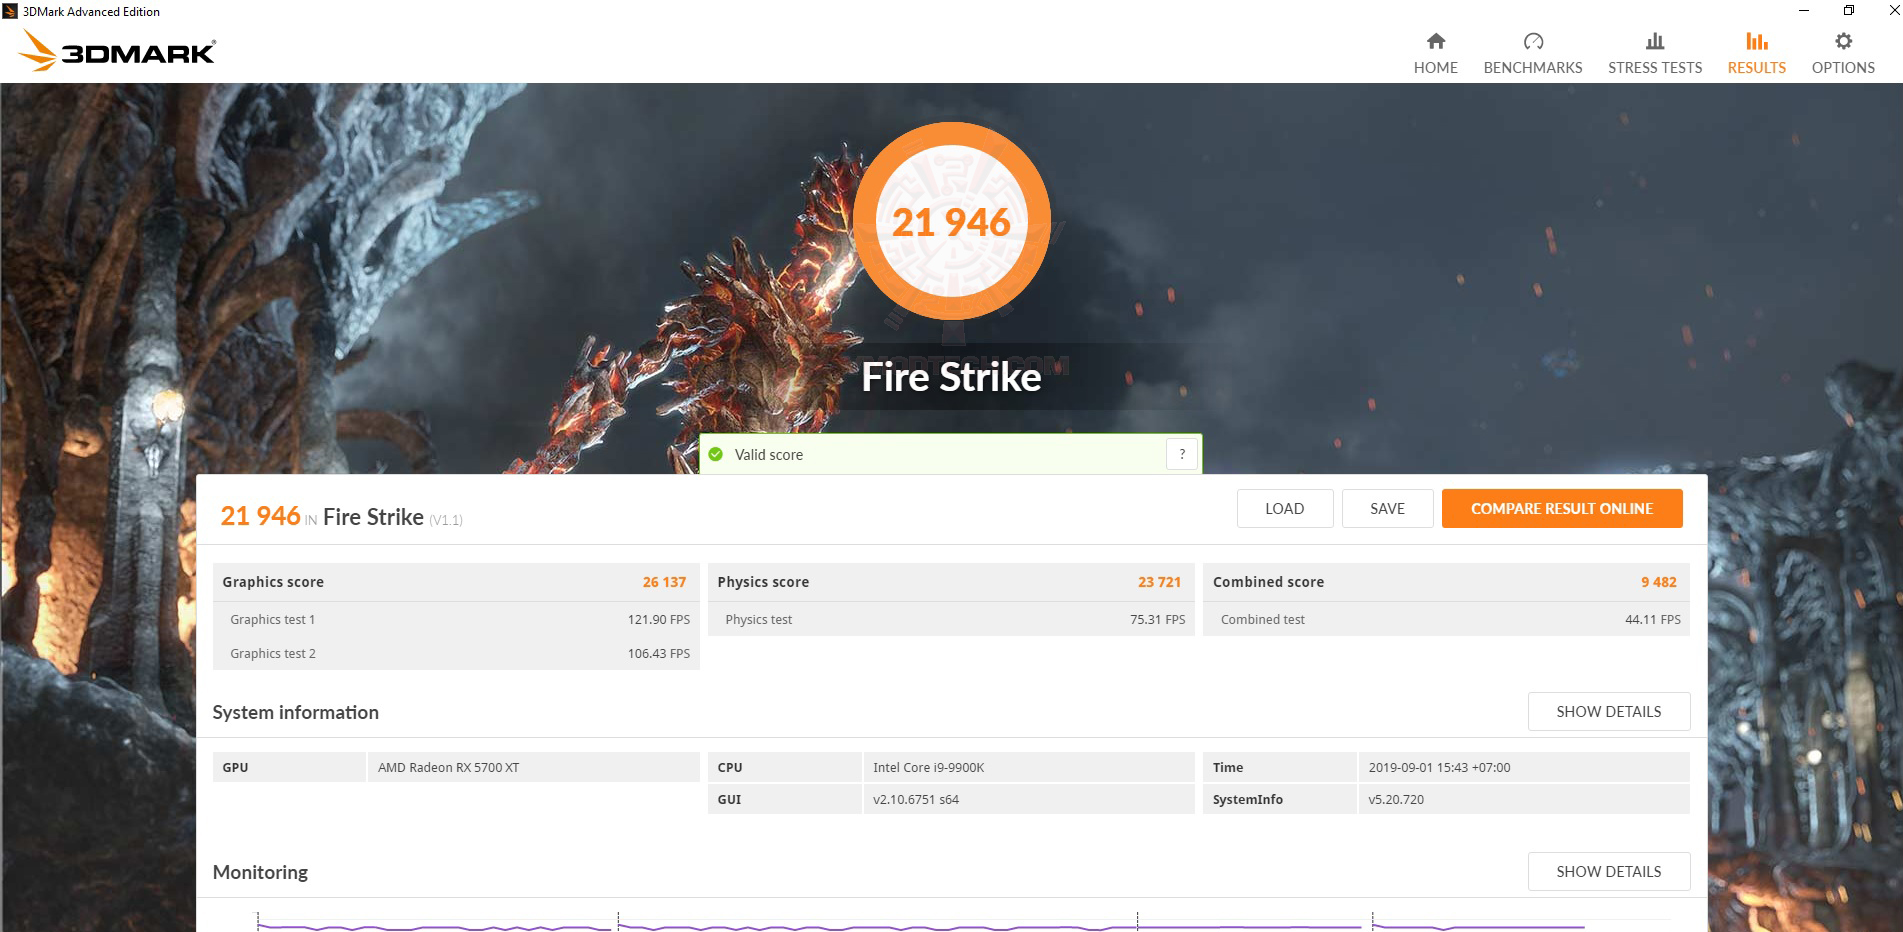1903x932 pixels.
Task: Open Stress Tests from the top bar
Action: (1654, 42)
